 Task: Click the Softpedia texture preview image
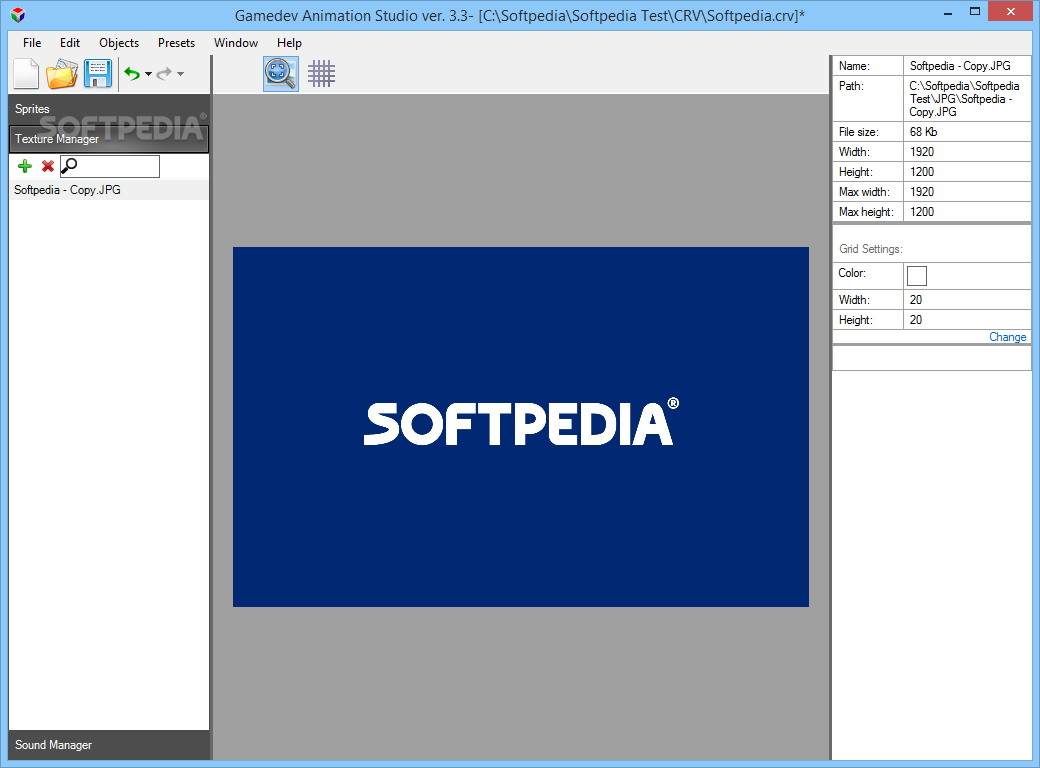point(521,426)
